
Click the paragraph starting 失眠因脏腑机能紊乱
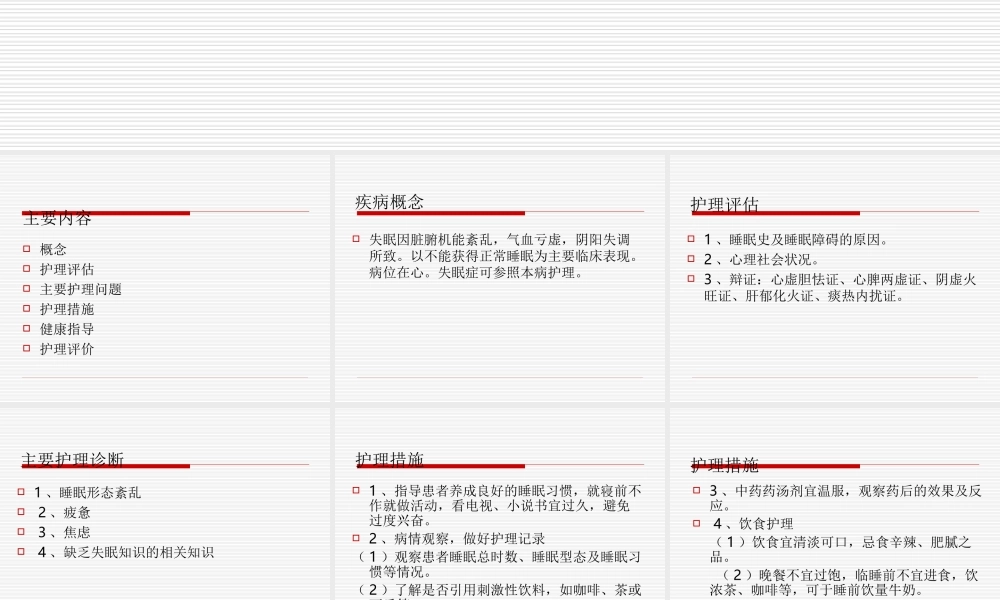pos(504,256)
